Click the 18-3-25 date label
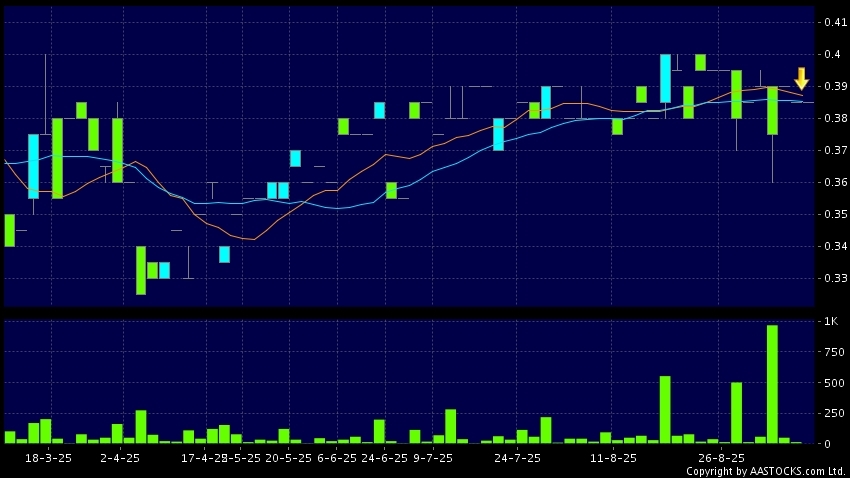Viewport: 850px width, 478px height. [48, 458]
